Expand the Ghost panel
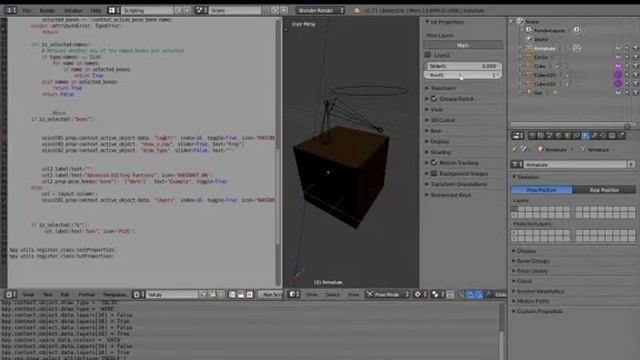This screenshot has width=640, height=360. pyautogui.click(x=524, y=281)
